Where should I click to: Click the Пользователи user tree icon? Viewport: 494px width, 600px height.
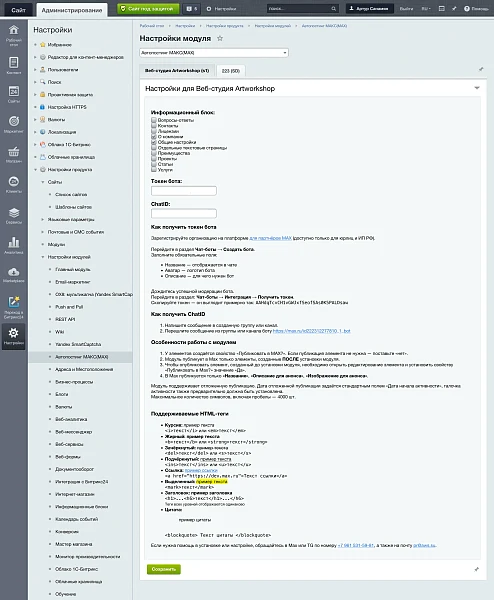coord(43,70)
